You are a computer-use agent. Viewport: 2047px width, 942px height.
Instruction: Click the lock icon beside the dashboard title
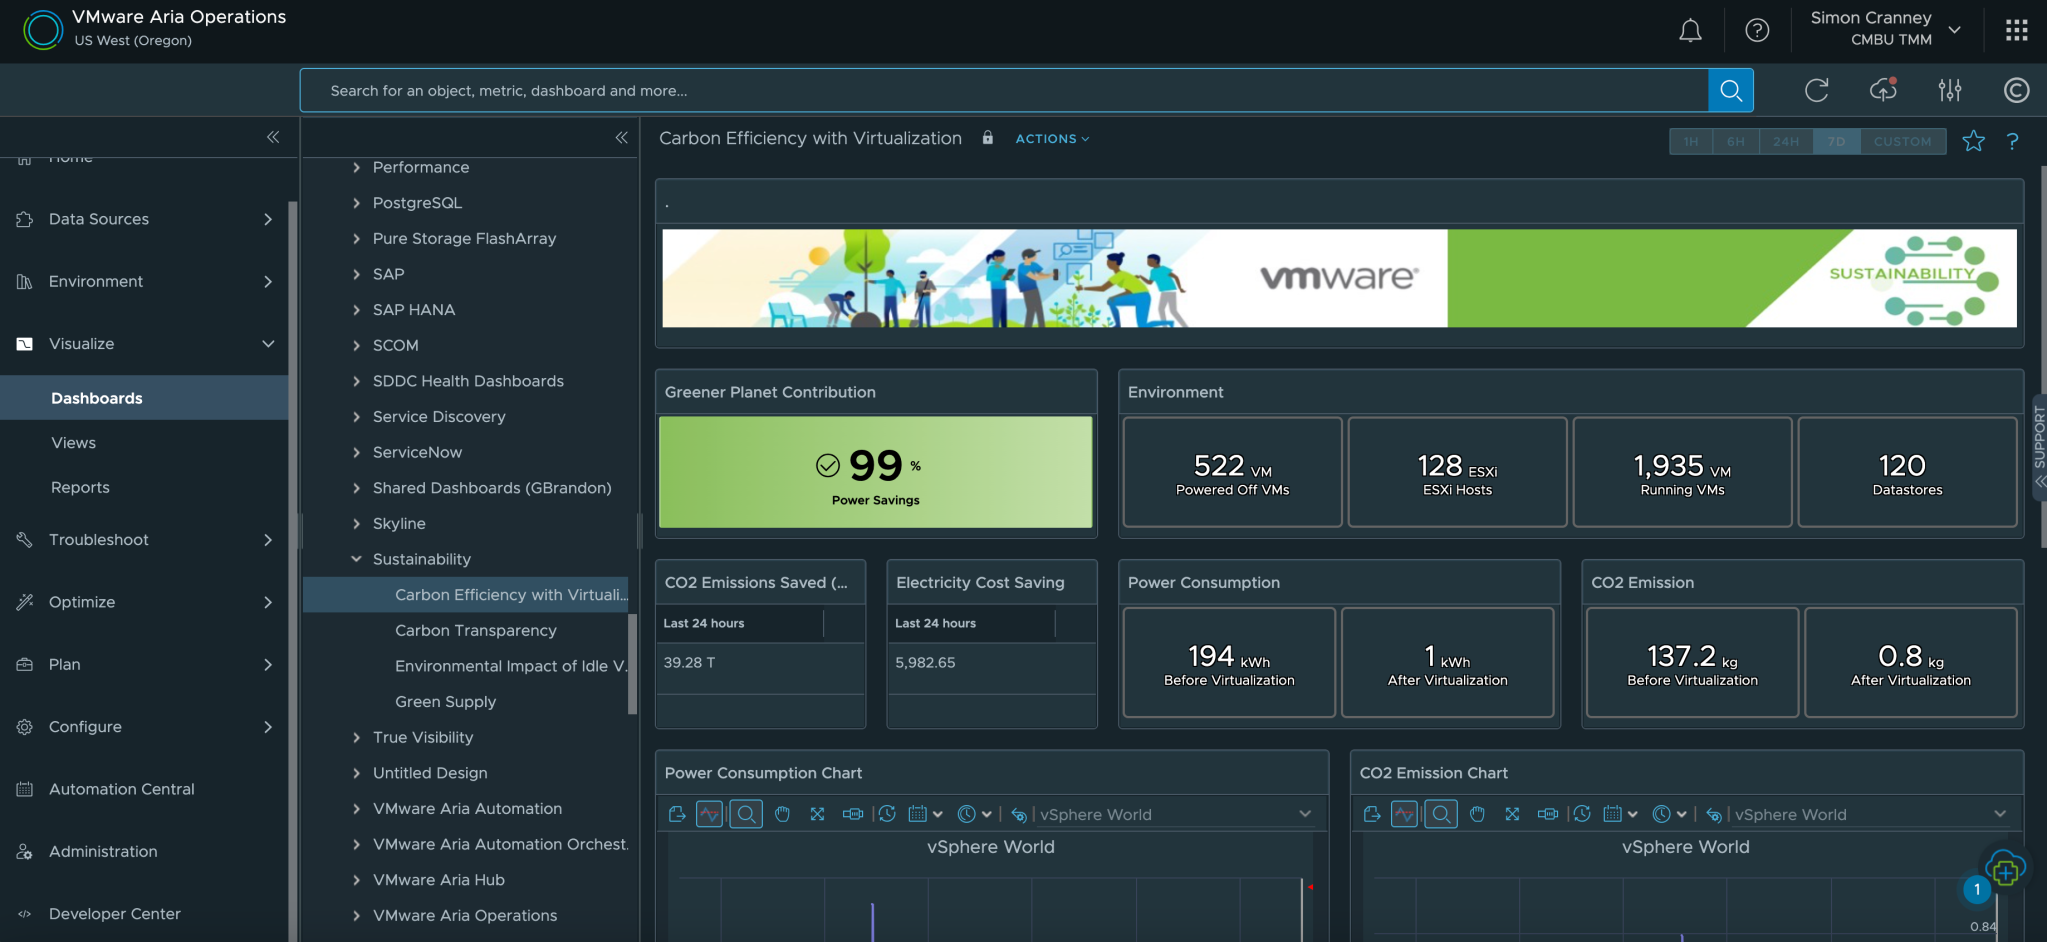[988, 138]
